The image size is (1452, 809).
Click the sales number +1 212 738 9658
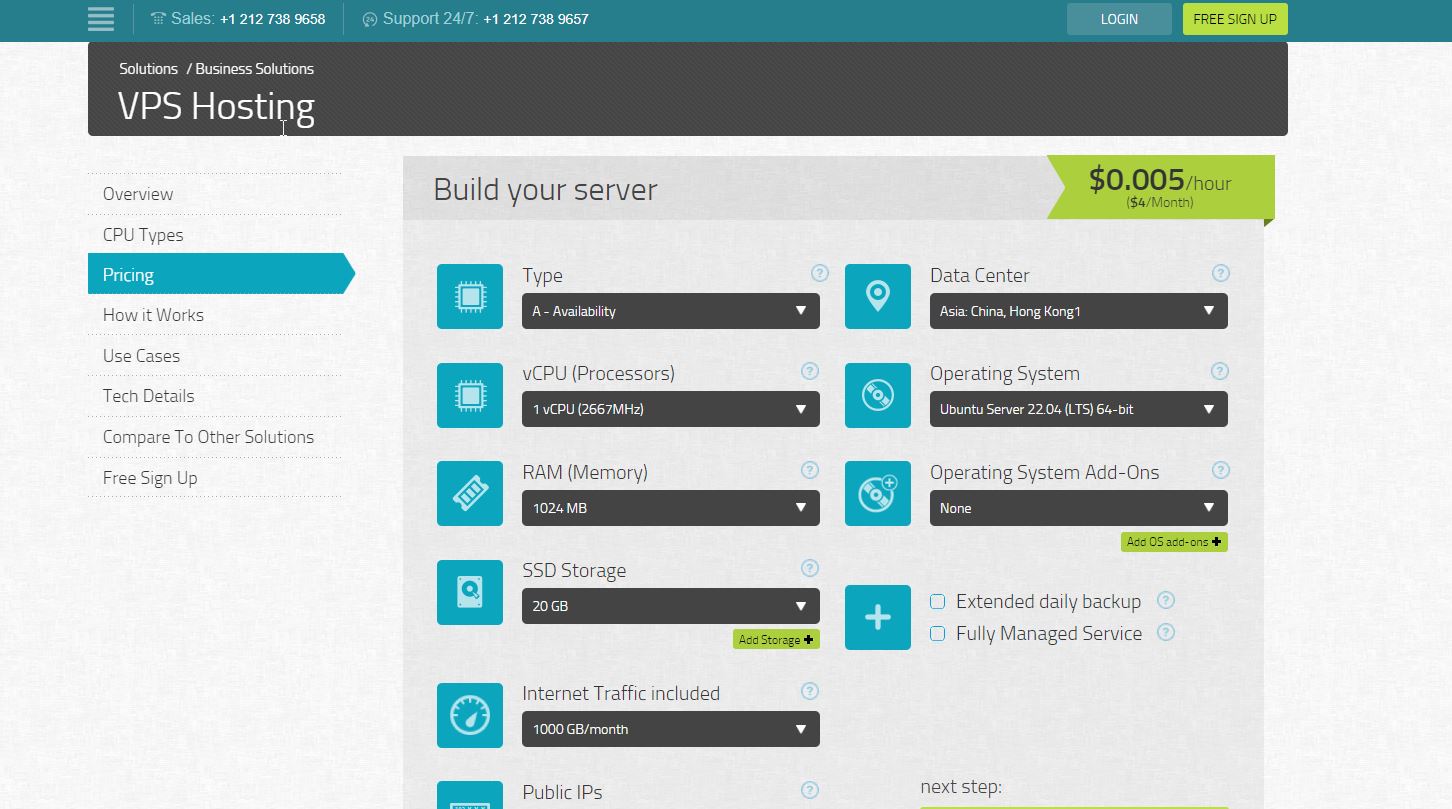coord(272,19)
